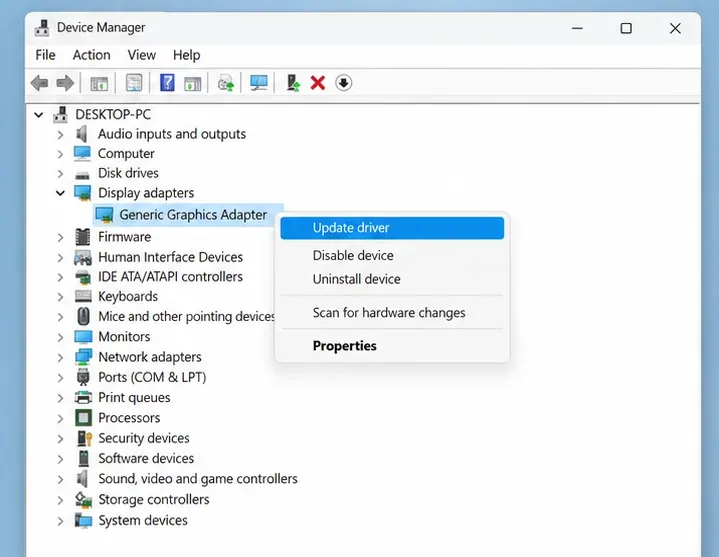Expand the Storage controllers chevron
Viewport: 719px width, 557px height.
point(60,500)
